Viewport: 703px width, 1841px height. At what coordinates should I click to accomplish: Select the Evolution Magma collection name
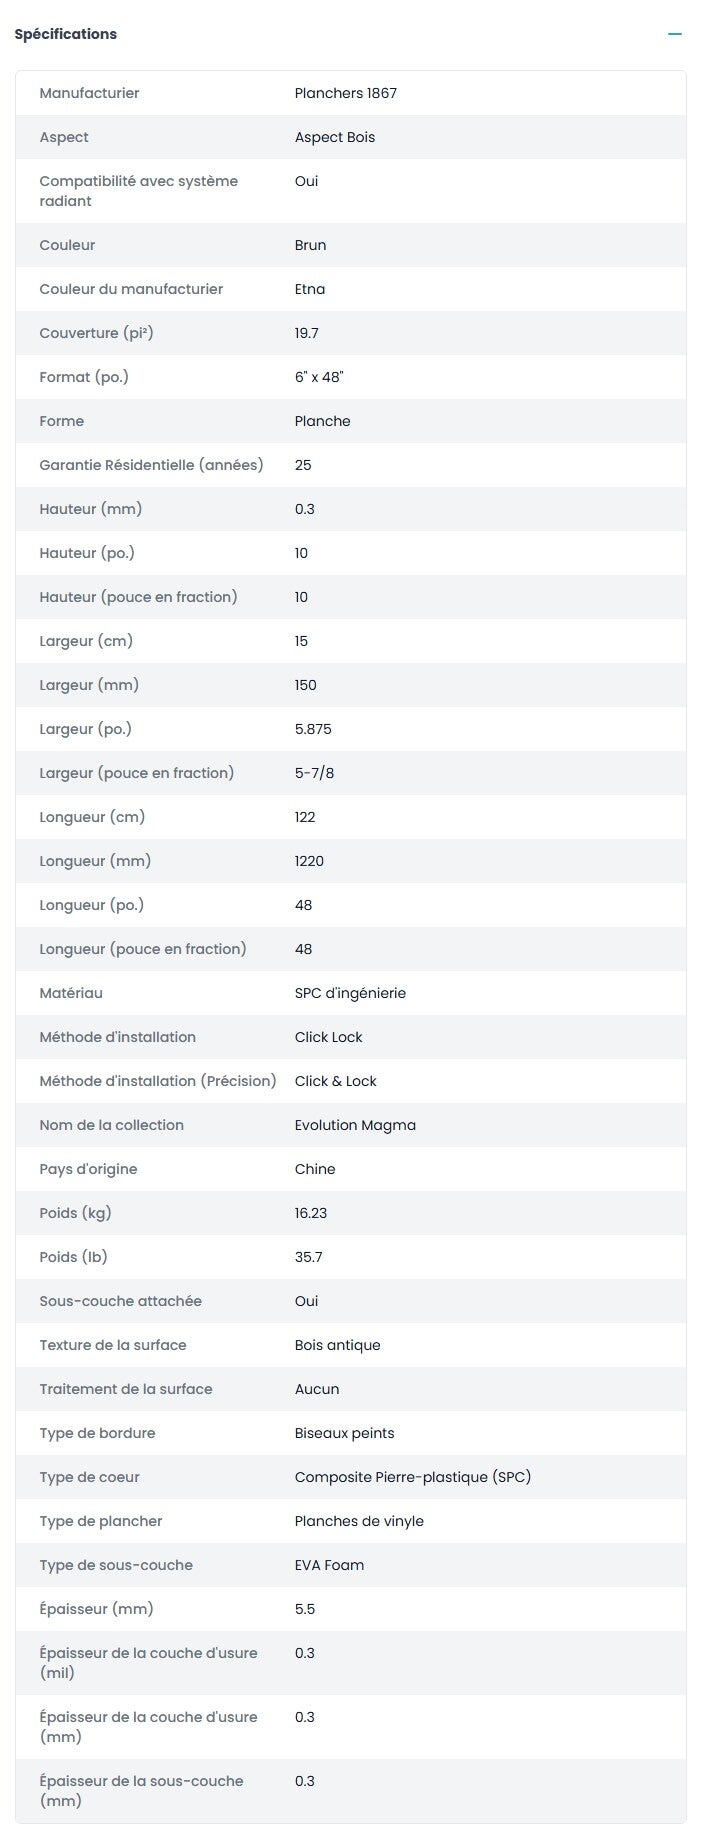pyautogui.click(x=355, y=1125)
